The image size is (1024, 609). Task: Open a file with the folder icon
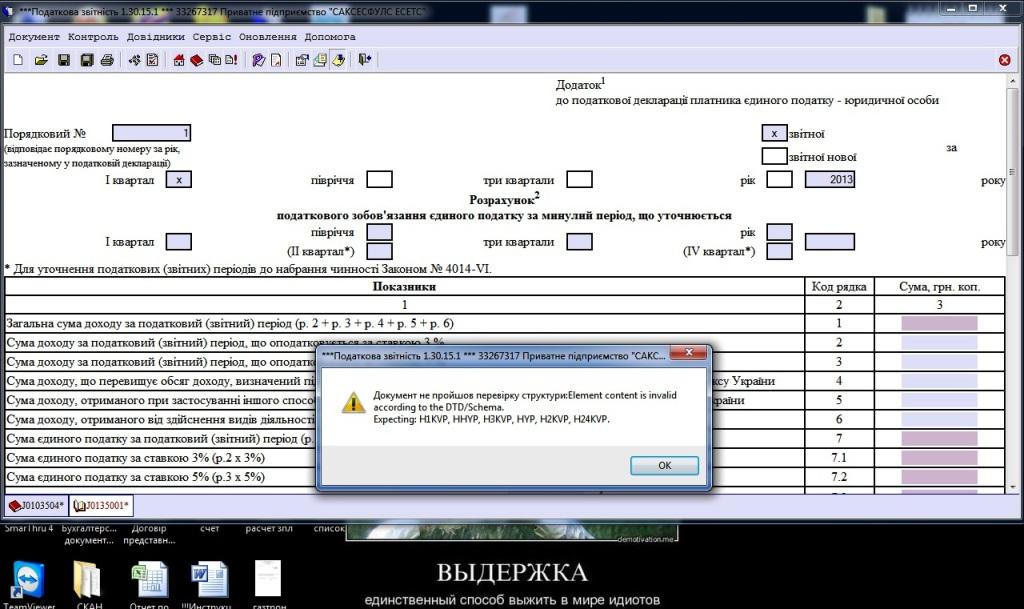pos(41,60)
